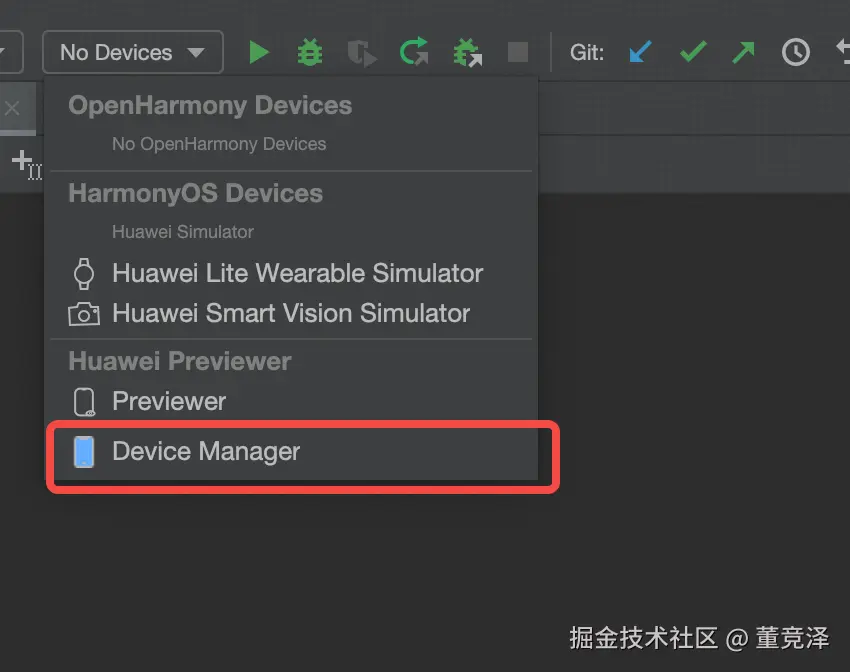Start debugging with the green bug icon
The height and width of the screenshot is (672, 850).
tap(310, 53)
